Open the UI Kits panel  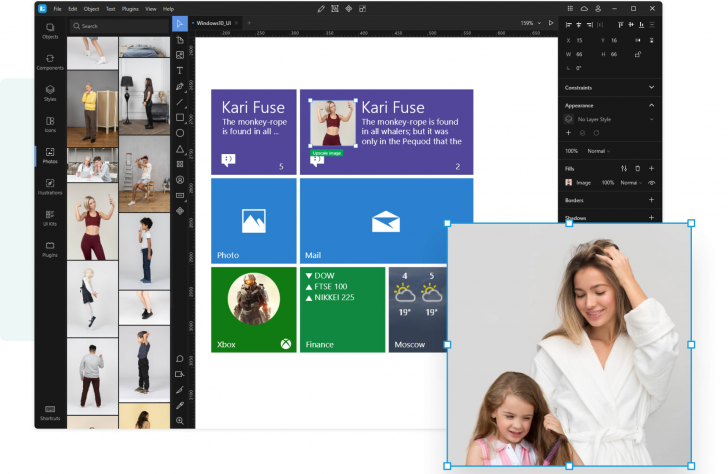50,218
